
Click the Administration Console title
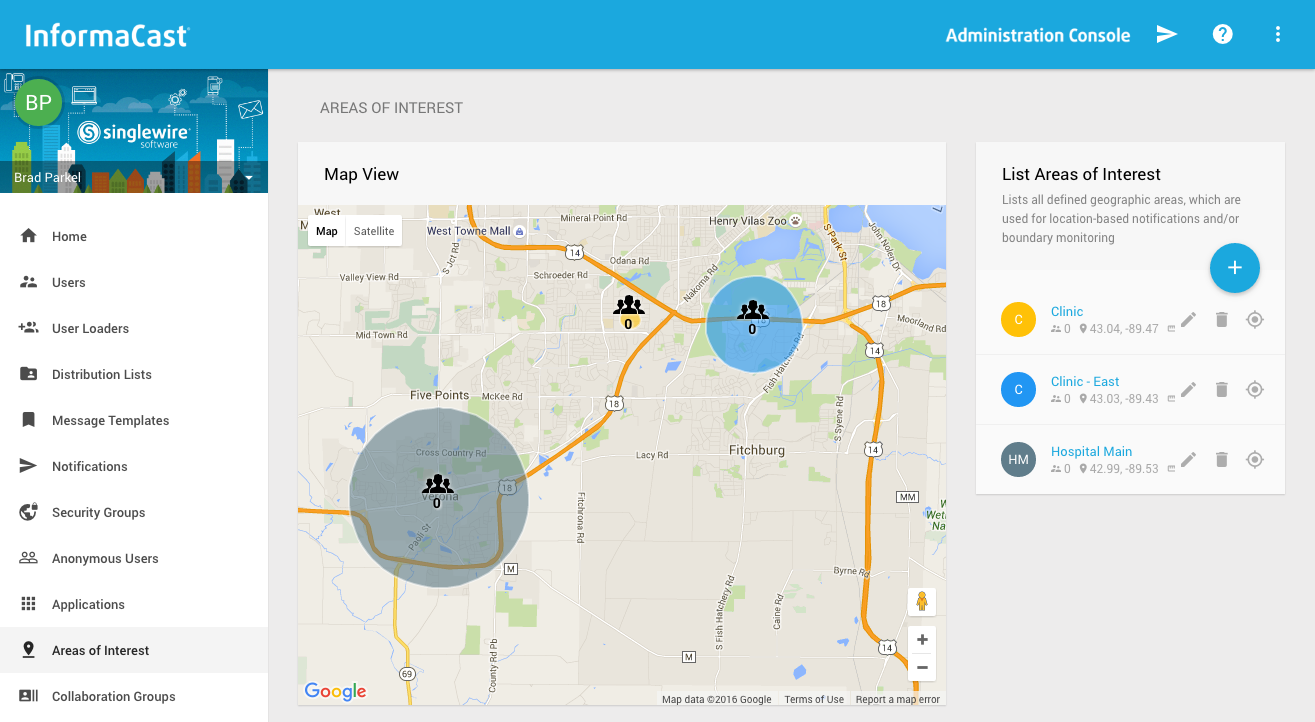point(1038,35)
